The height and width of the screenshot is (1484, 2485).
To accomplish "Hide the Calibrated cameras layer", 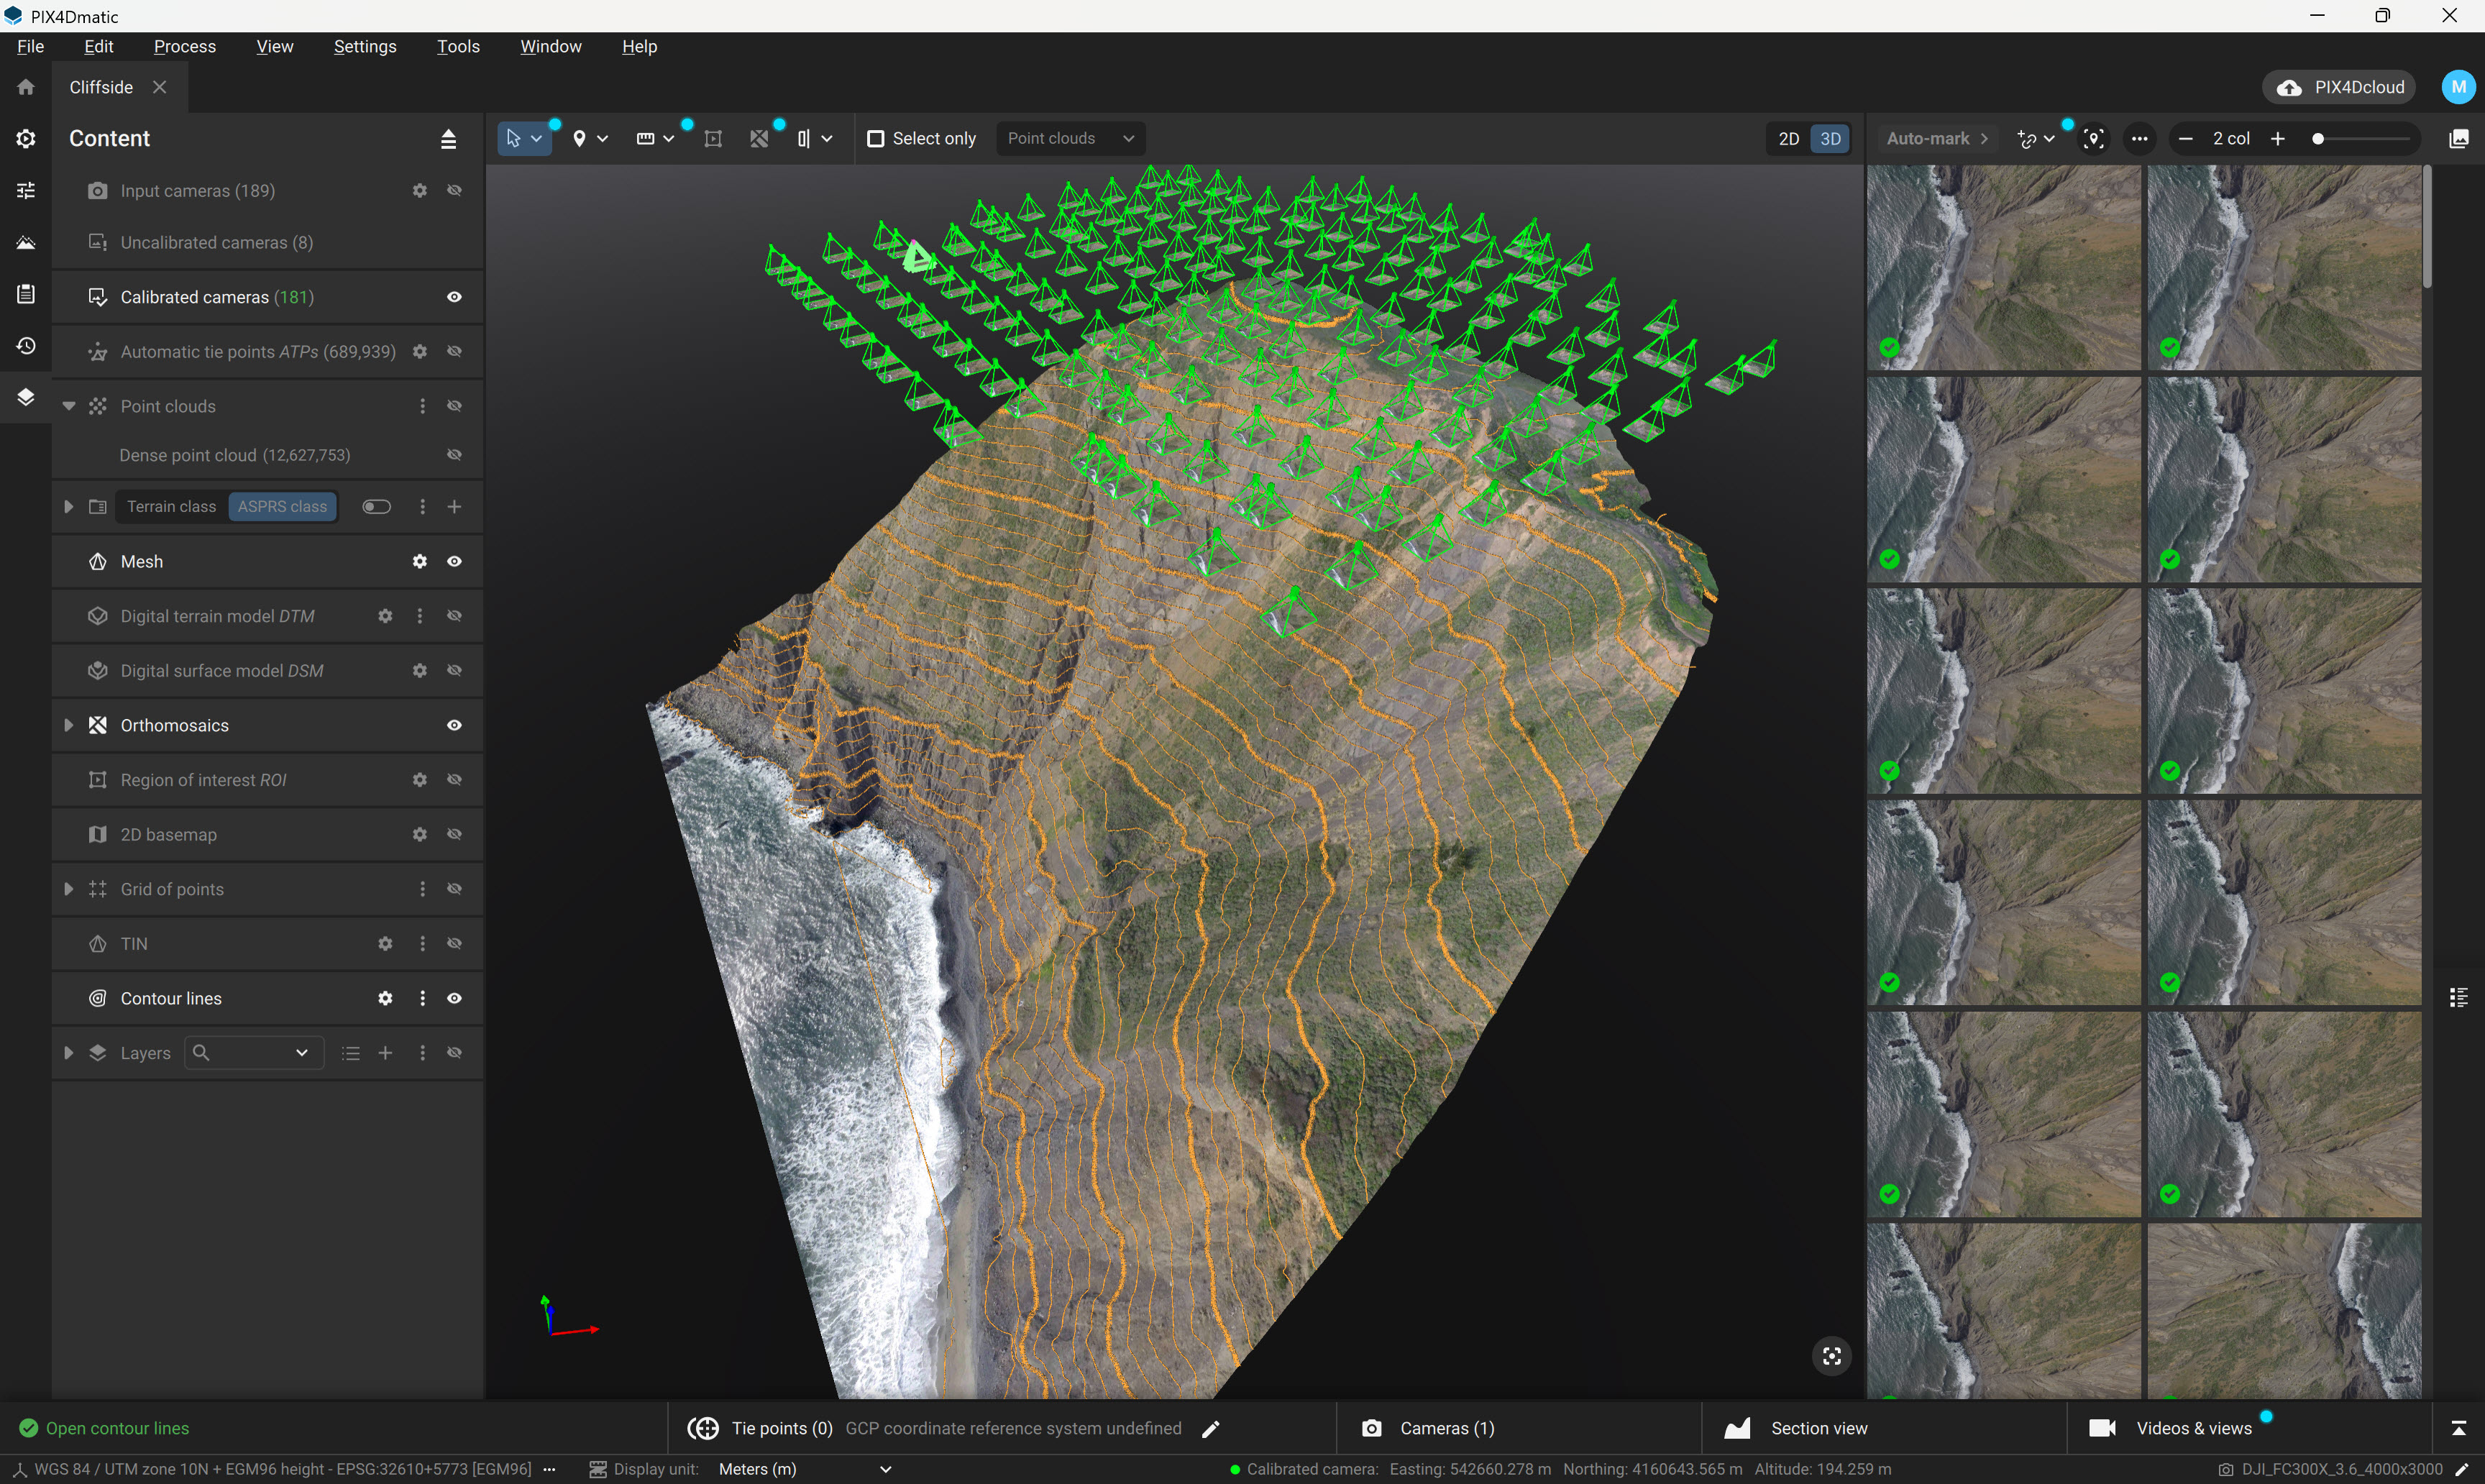I will (454, 297).
